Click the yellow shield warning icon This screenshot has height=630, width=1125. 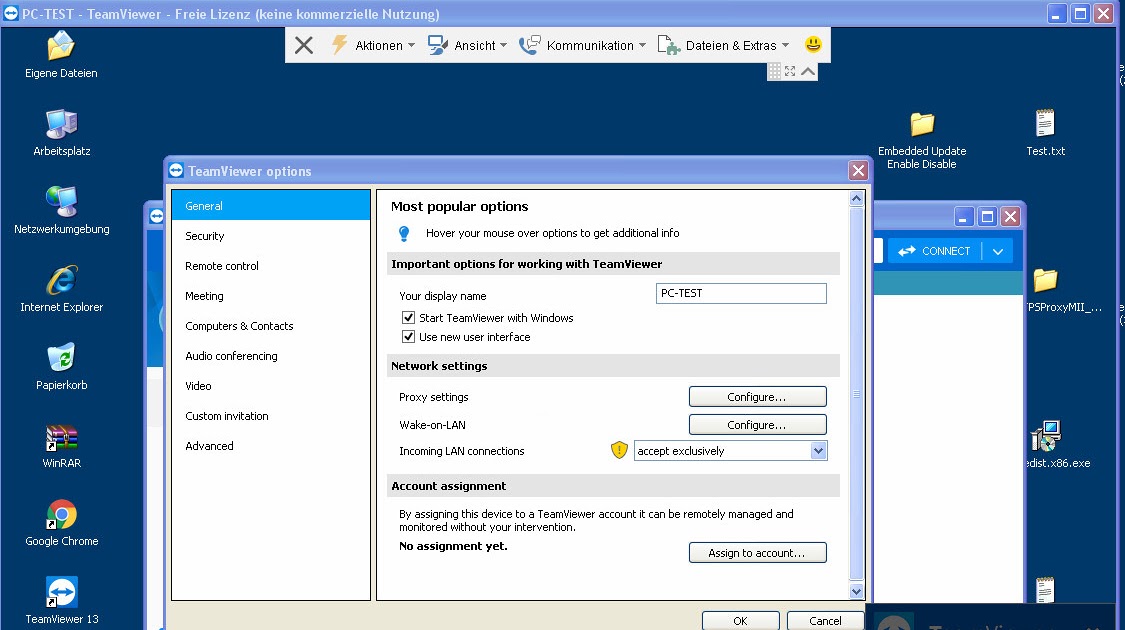619,451
